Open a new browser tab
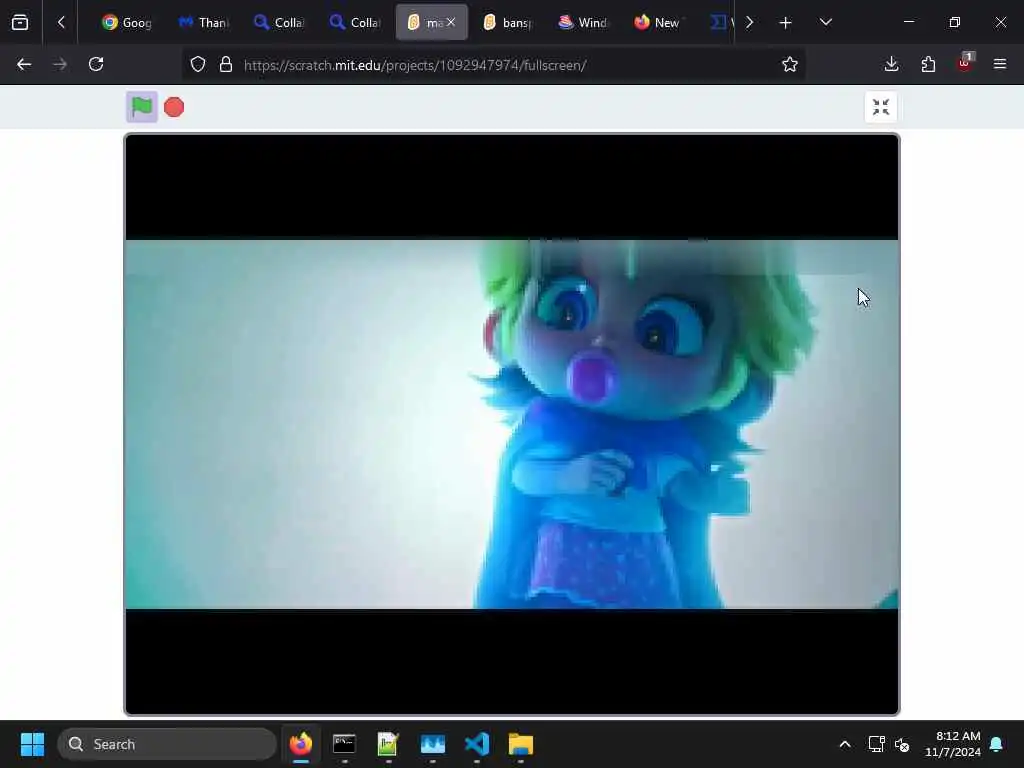Viewport: 1024px width, 768px height. pos(786,23)
